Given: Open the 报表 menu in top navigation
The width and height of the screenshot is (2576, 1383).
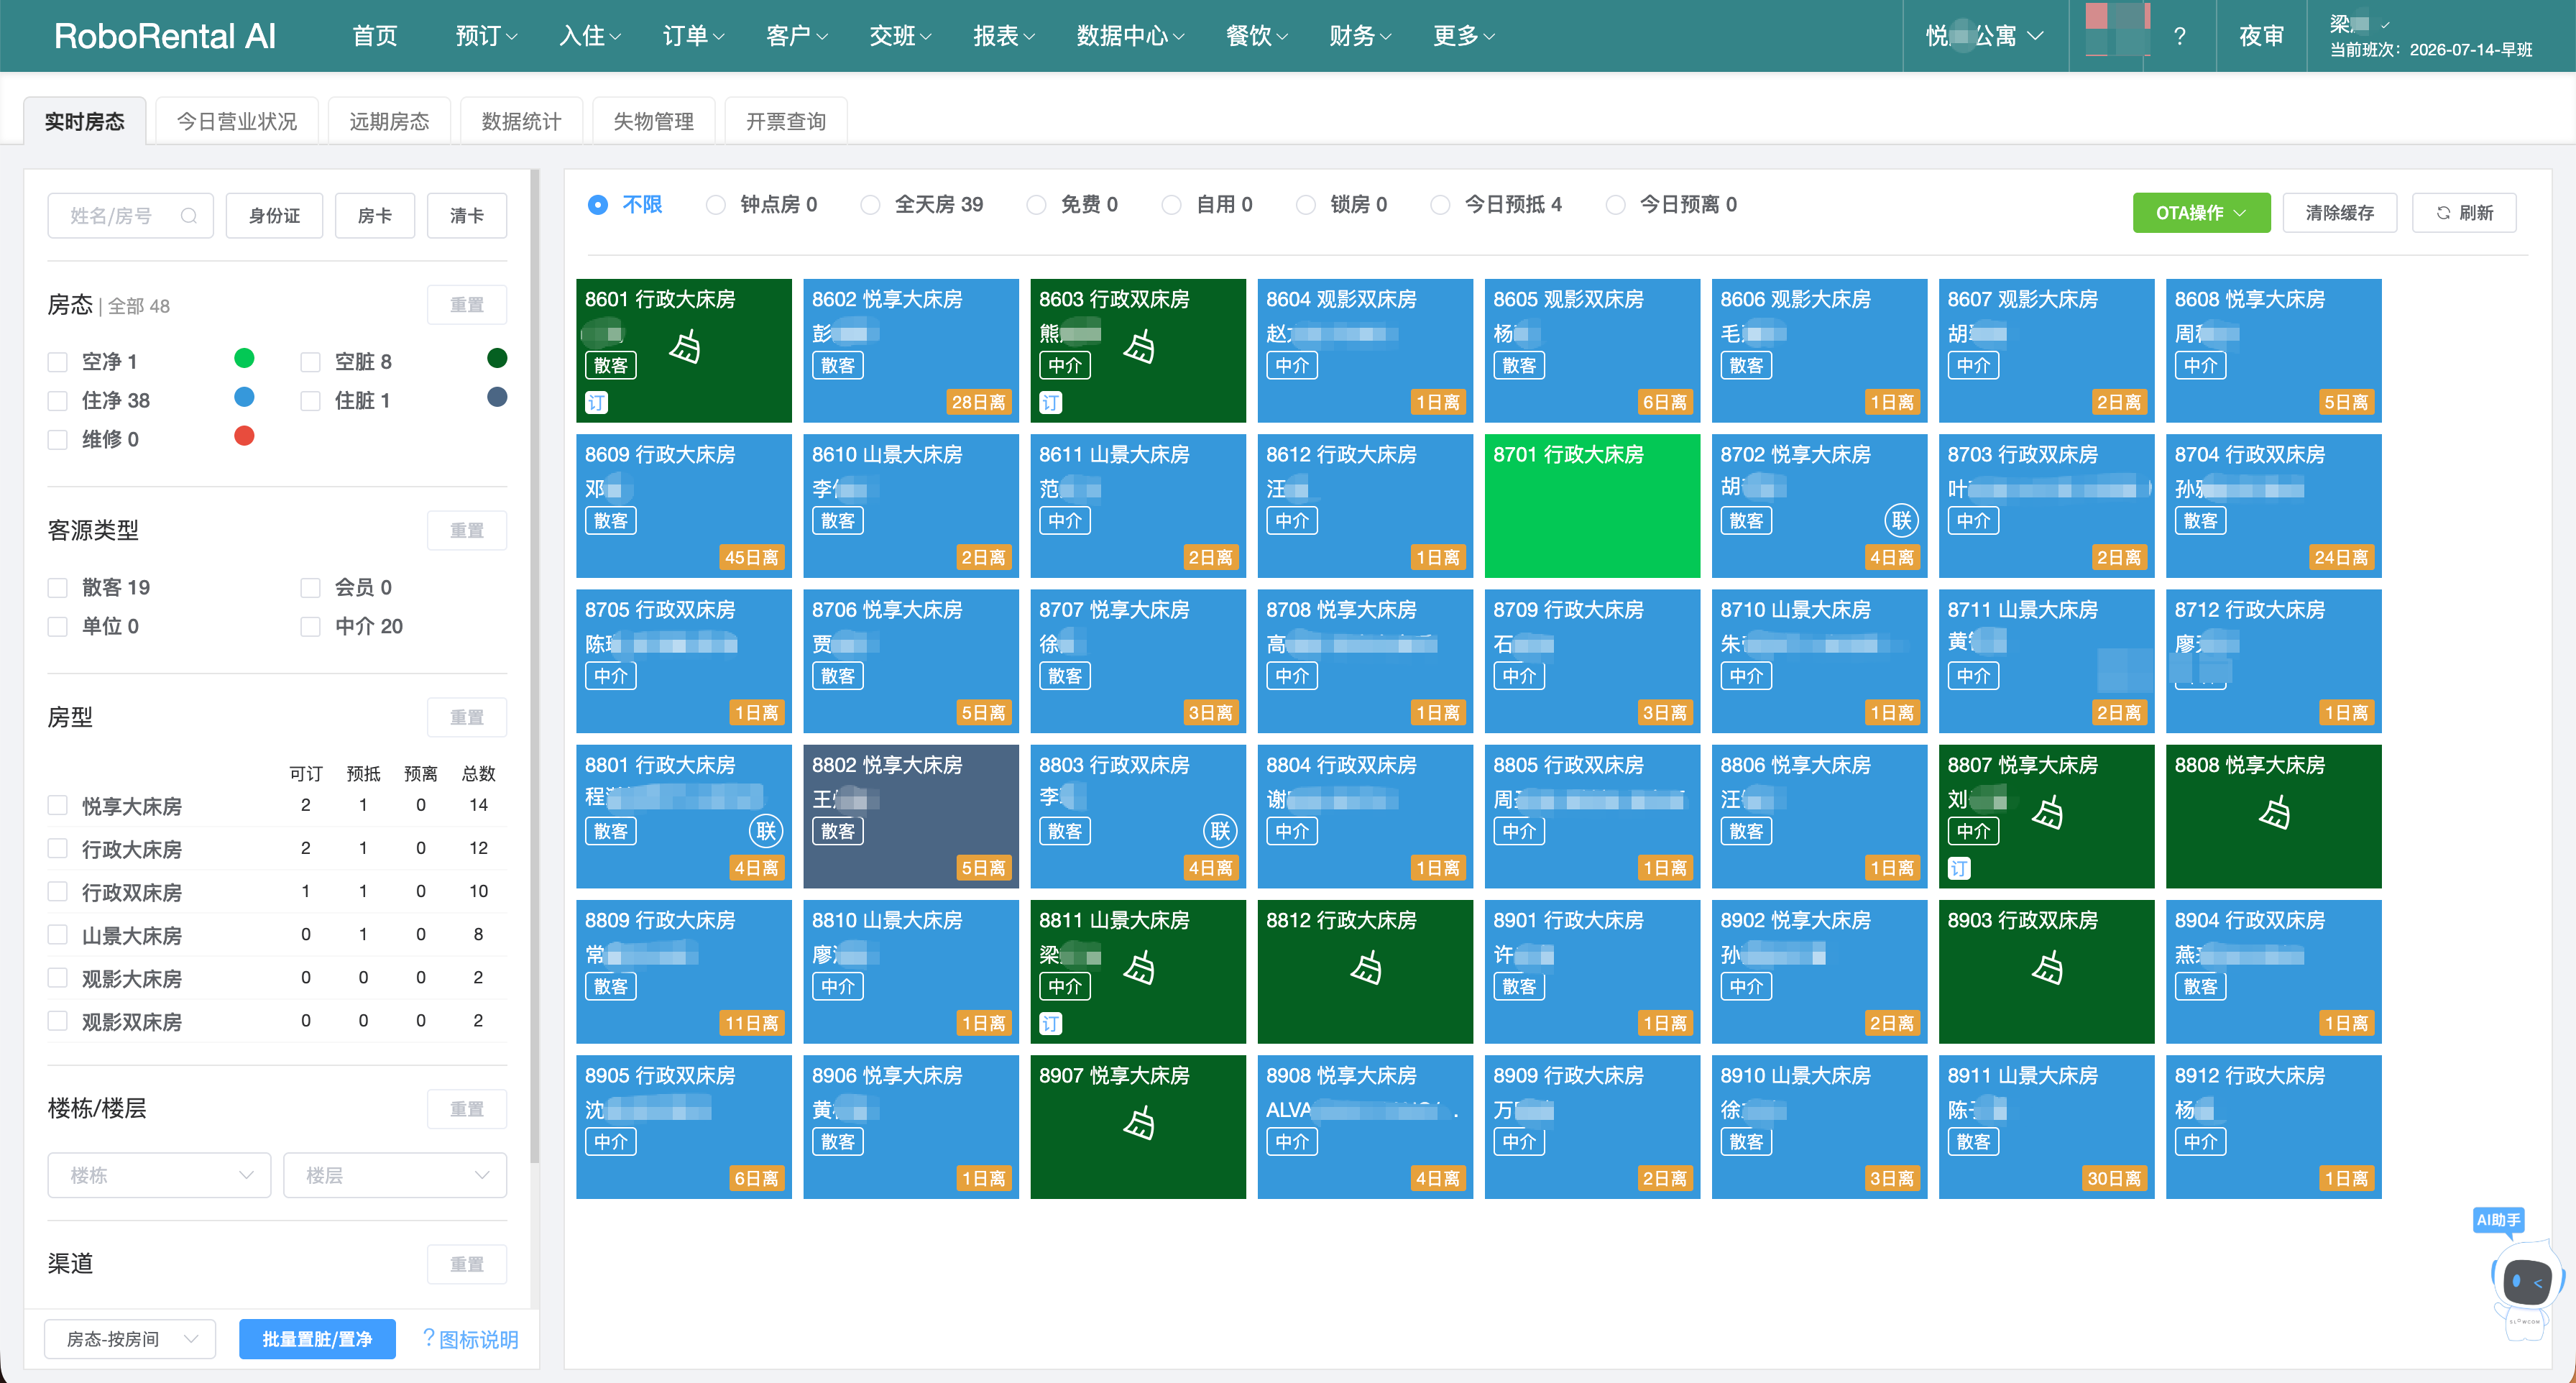Looking at the screenshot, I should coord(1003,36).
